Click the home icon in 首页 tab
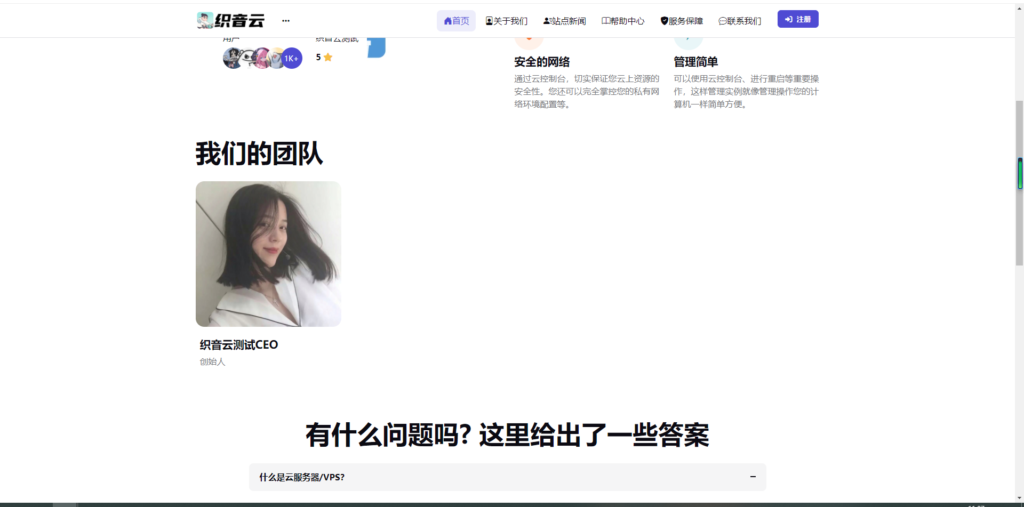This screenshot has height=507, width=1024. pyautogui.click(x=447, y=21)
